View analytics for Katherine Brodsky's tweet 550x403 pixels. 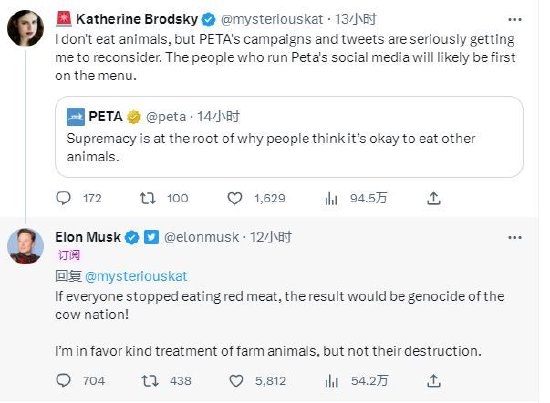click(x=331, y=198)
